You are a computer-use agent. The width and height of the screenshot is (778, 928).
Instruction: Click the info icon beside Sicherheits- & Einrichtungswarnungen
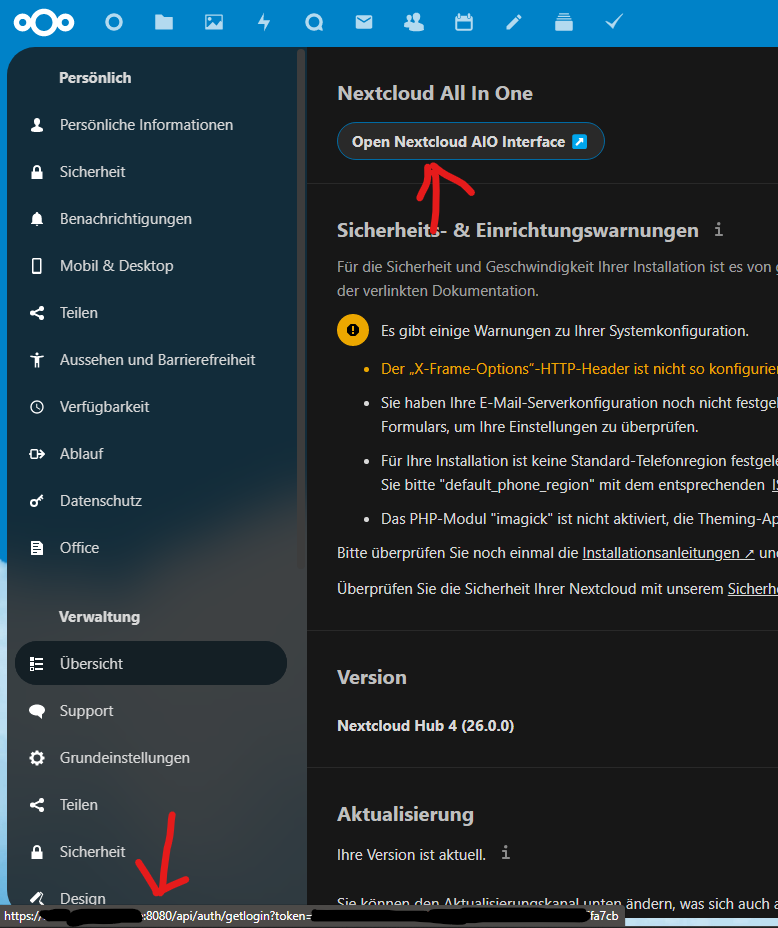coord(717,230)
